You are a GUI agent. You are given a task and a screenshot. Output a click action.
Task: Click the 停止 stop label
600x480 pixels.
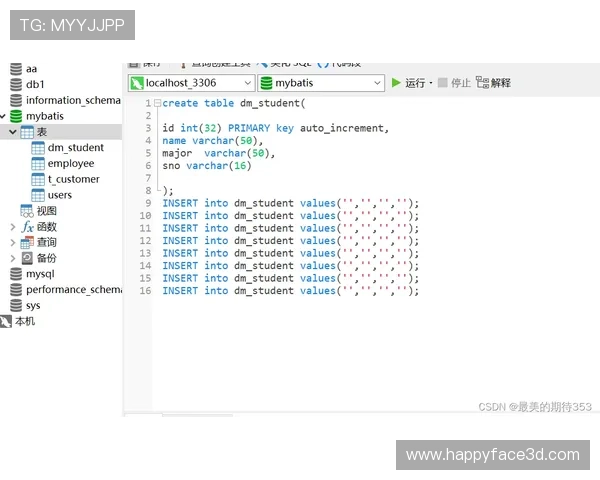(461, 83)
